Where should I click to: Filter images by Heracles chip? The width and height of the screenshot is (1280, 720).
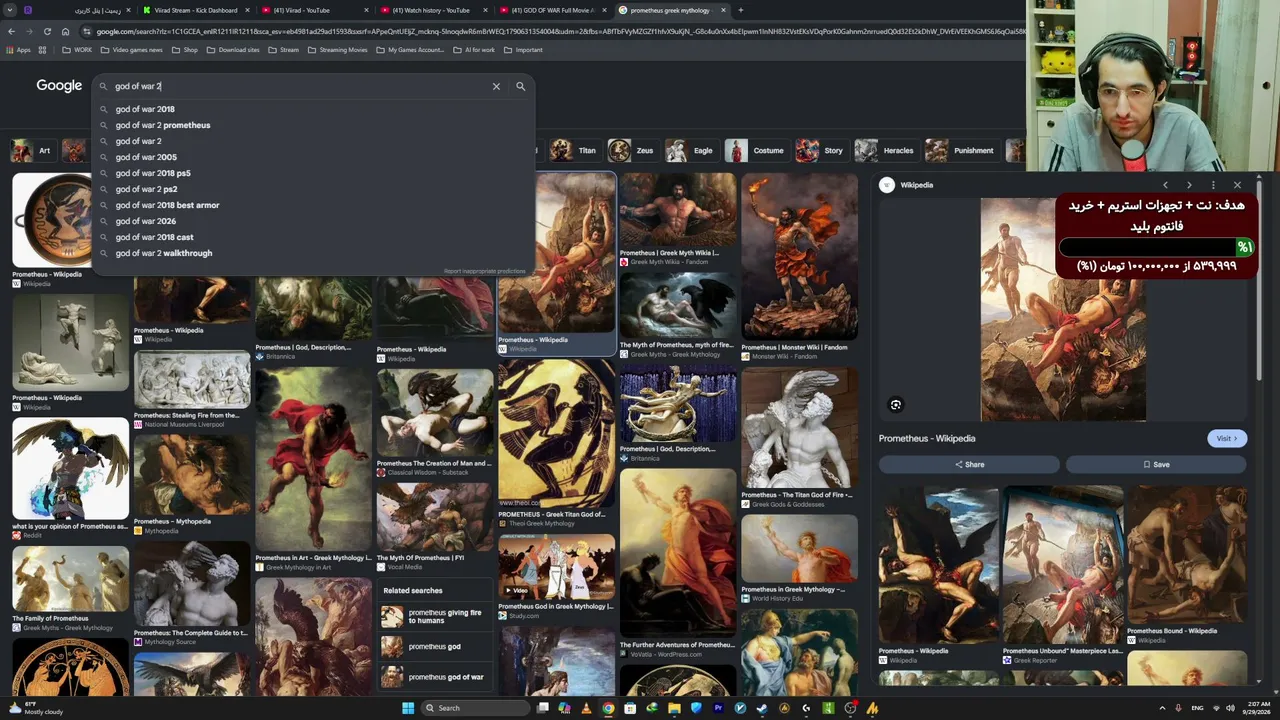[886, 151]
